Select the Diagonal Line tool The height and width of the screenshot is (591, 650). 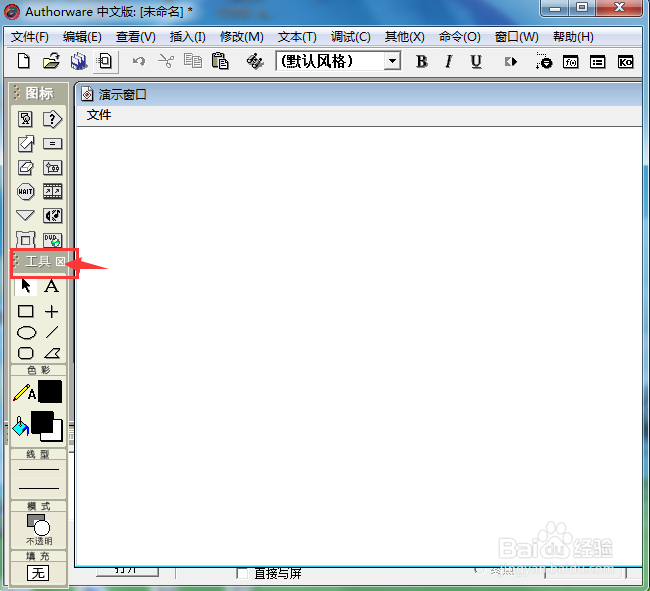(52, 332)
